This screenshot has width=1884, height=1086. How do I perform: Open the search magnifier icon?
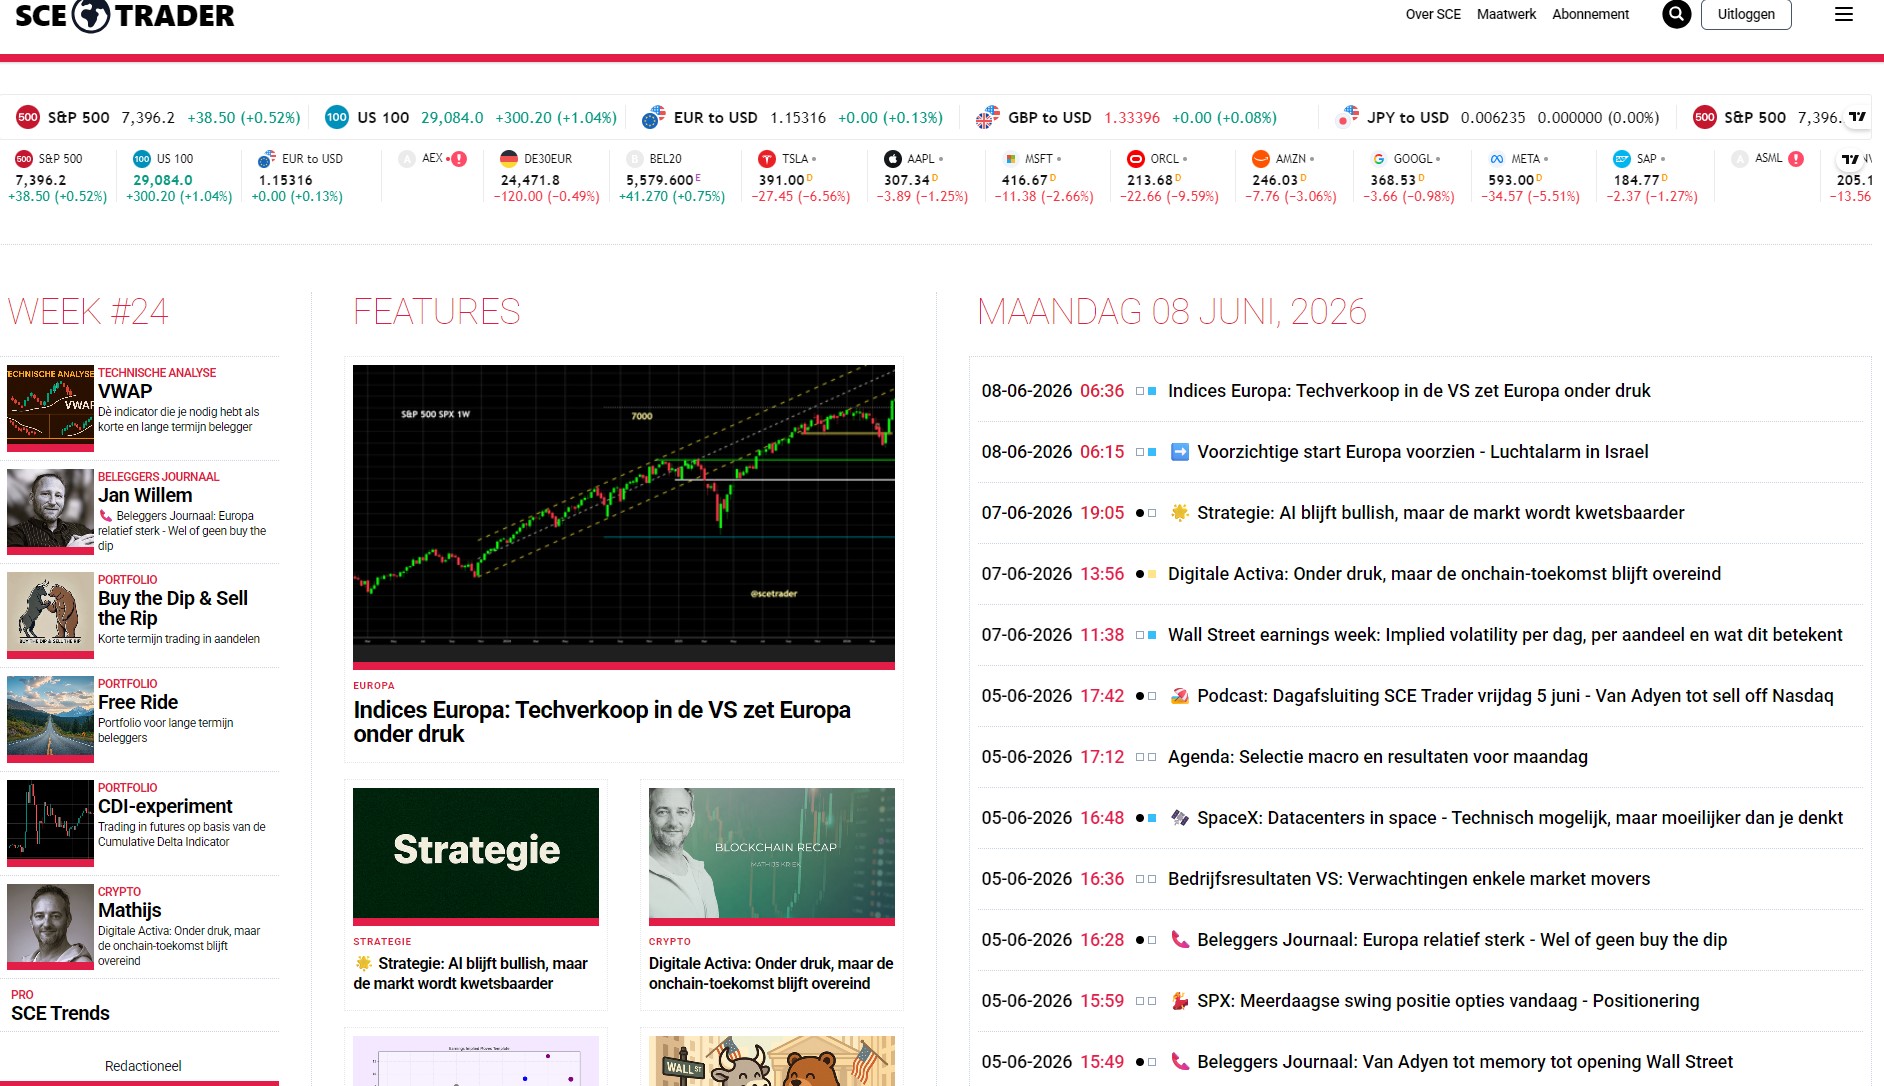pyautogui.click(x=1676, y=14)
